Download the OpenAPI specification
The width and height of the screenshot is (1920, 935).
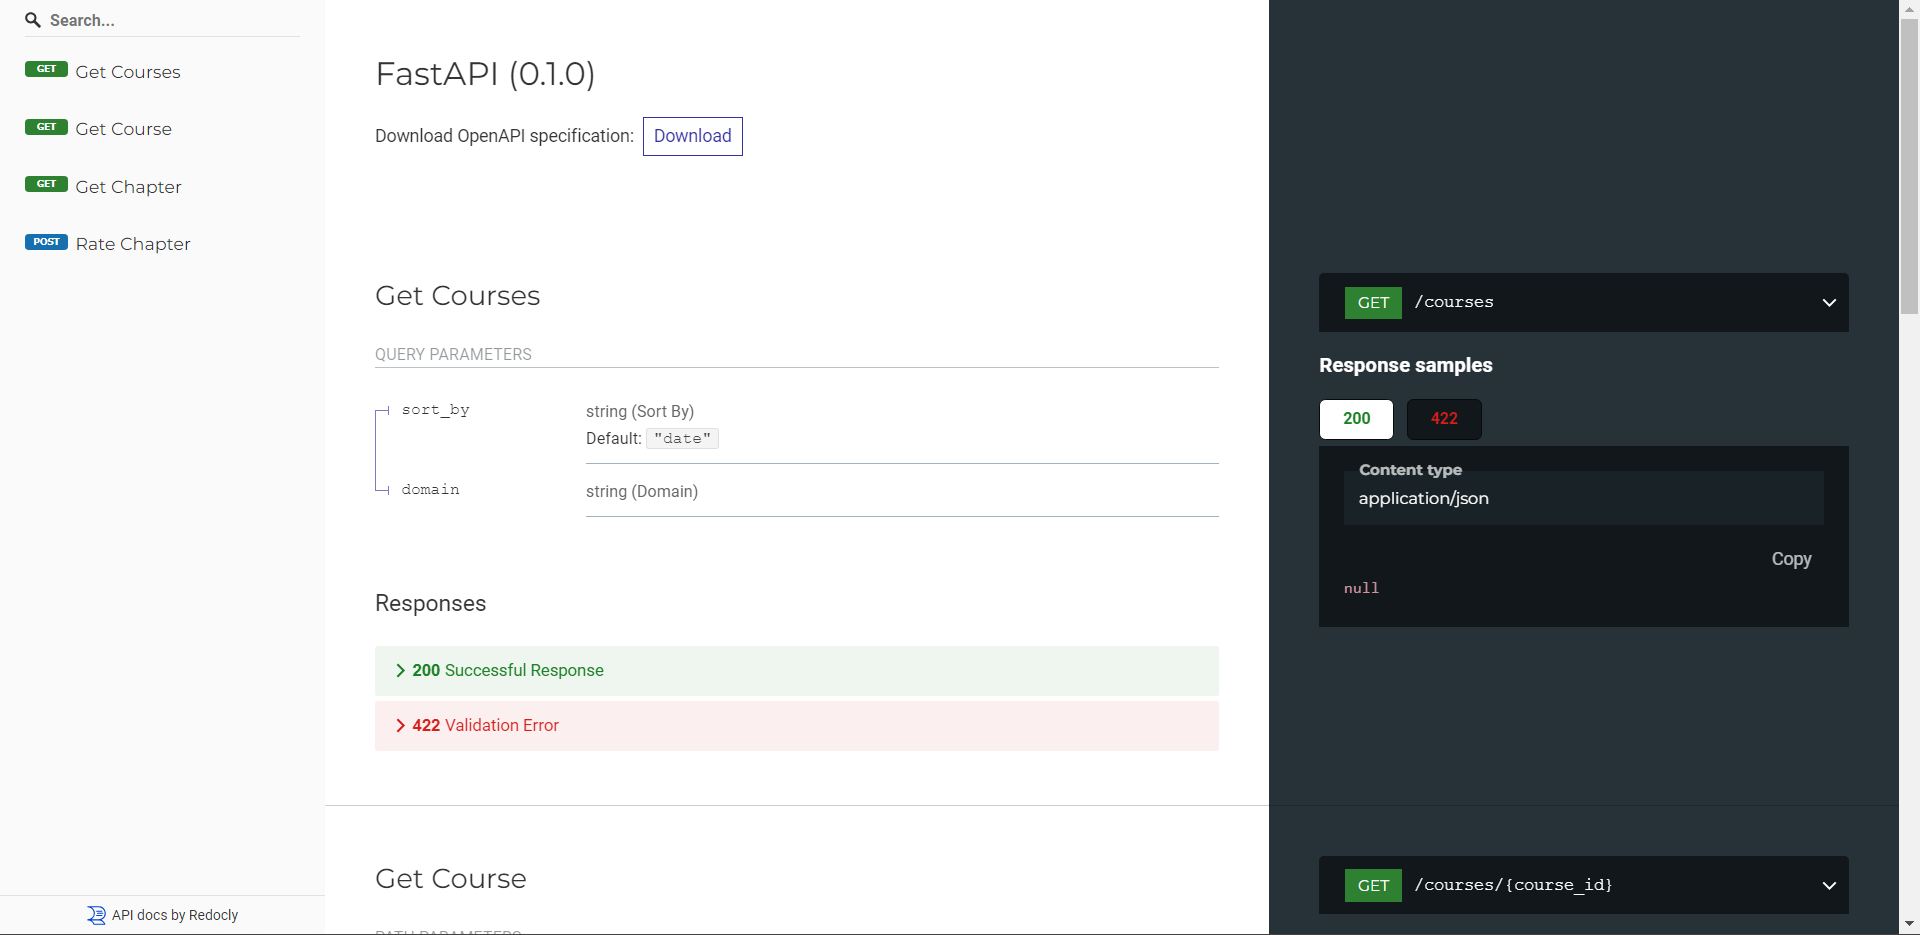pos(692,136)
